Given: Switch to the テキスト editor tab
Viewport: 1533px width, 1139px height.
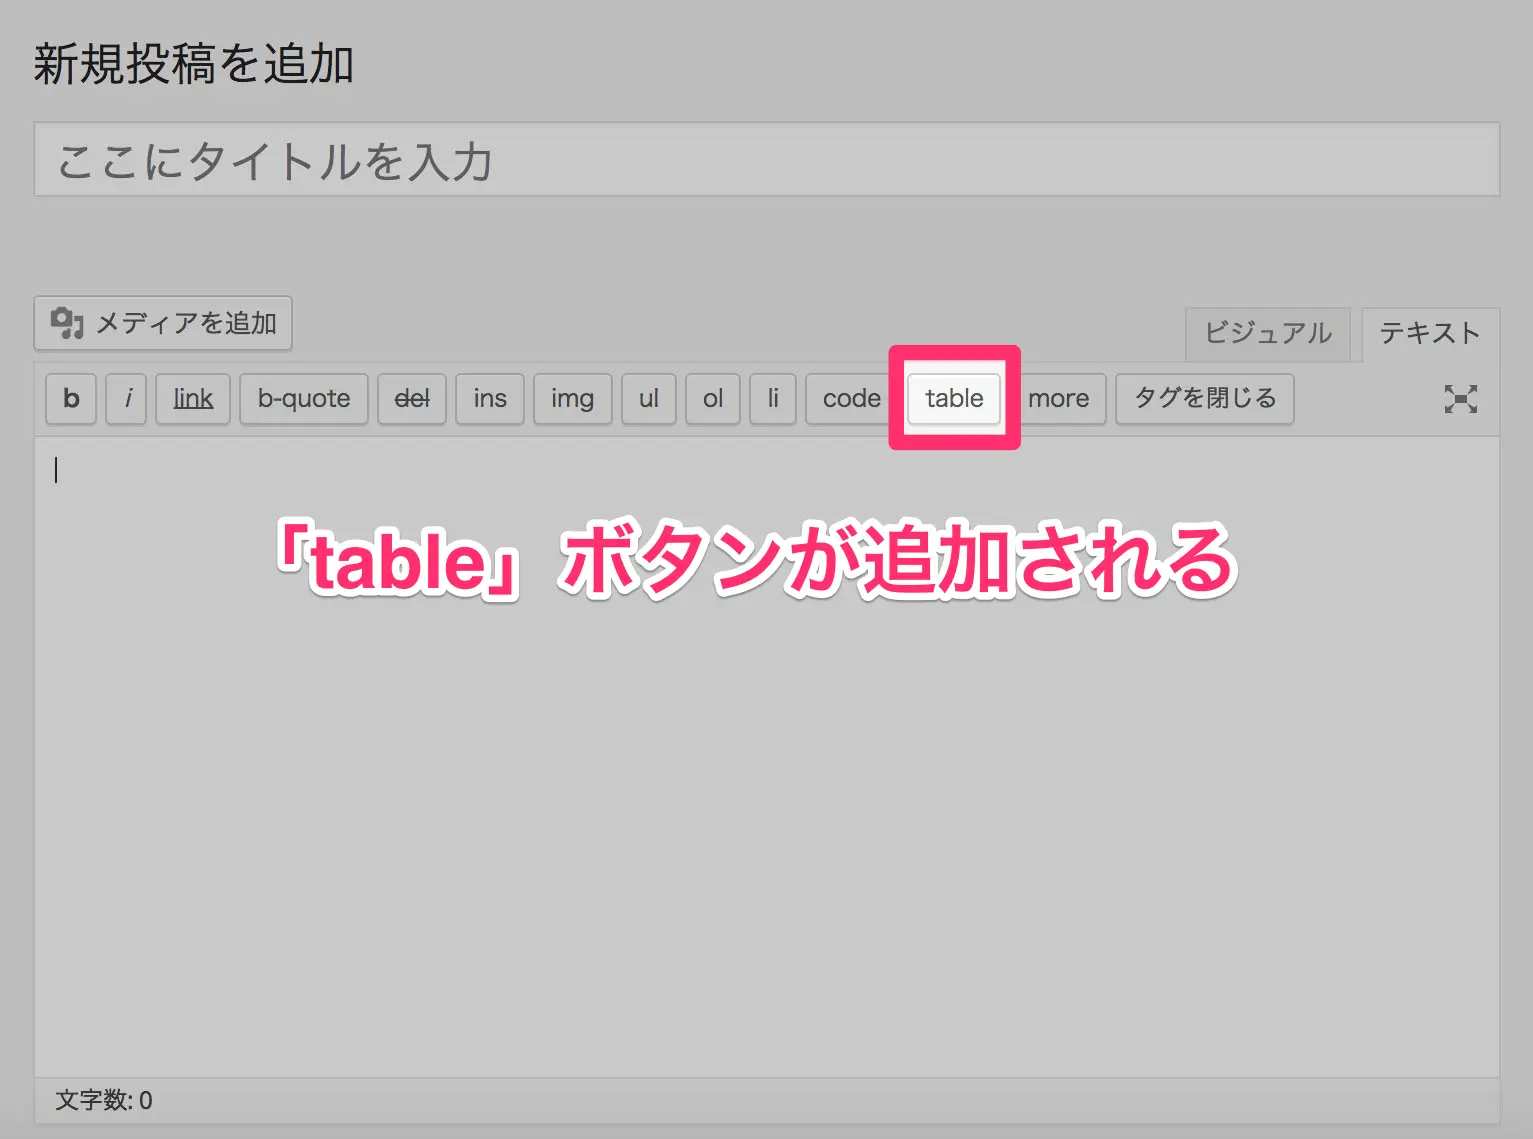Looking at the screenshot, I should pos(1429,334).
